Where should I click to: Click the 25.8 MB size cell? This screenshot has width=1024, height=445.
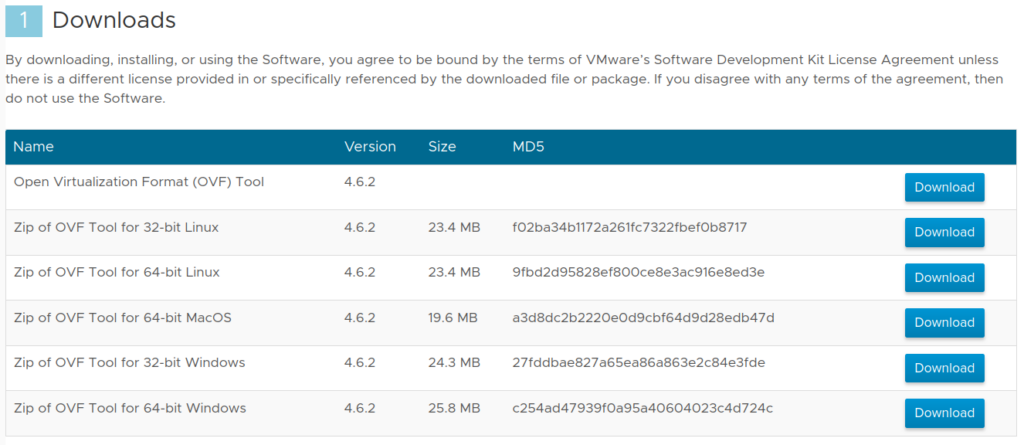(454, 408)
